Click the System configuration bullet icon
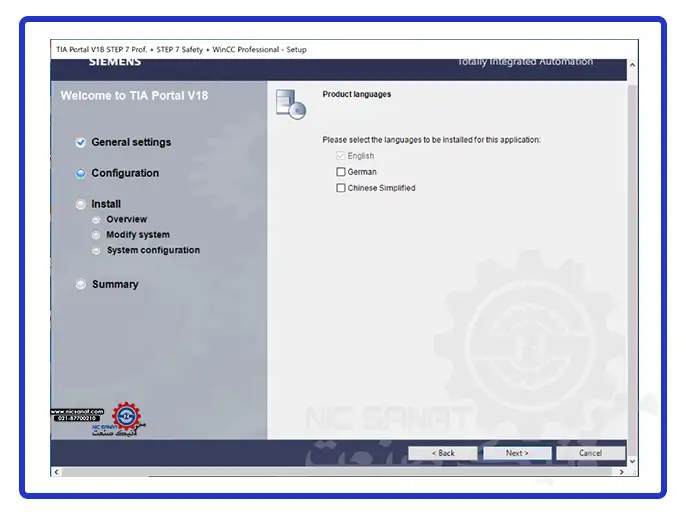 [x=96, y=250]
